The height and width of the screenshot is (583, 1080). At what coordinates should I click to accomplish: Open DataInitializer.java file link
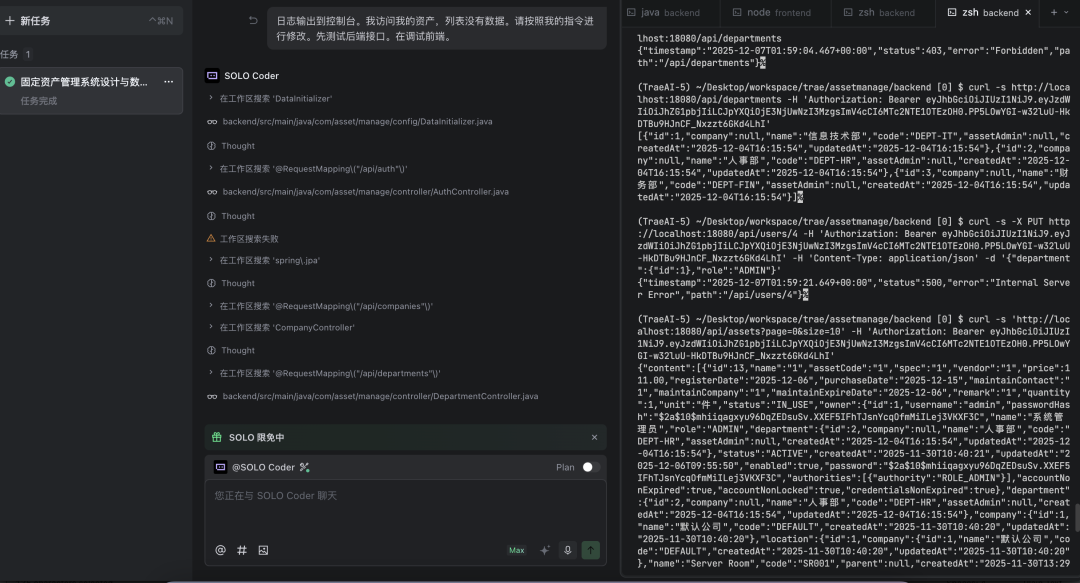point(357,122)
